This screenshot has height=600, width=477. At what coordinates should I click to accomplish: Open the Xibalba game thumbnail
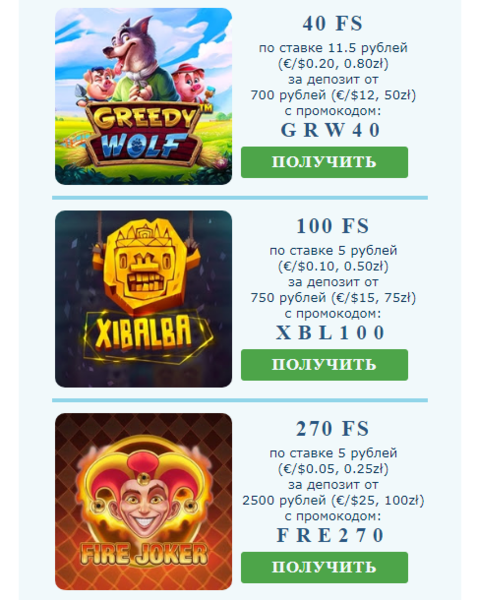143,299
